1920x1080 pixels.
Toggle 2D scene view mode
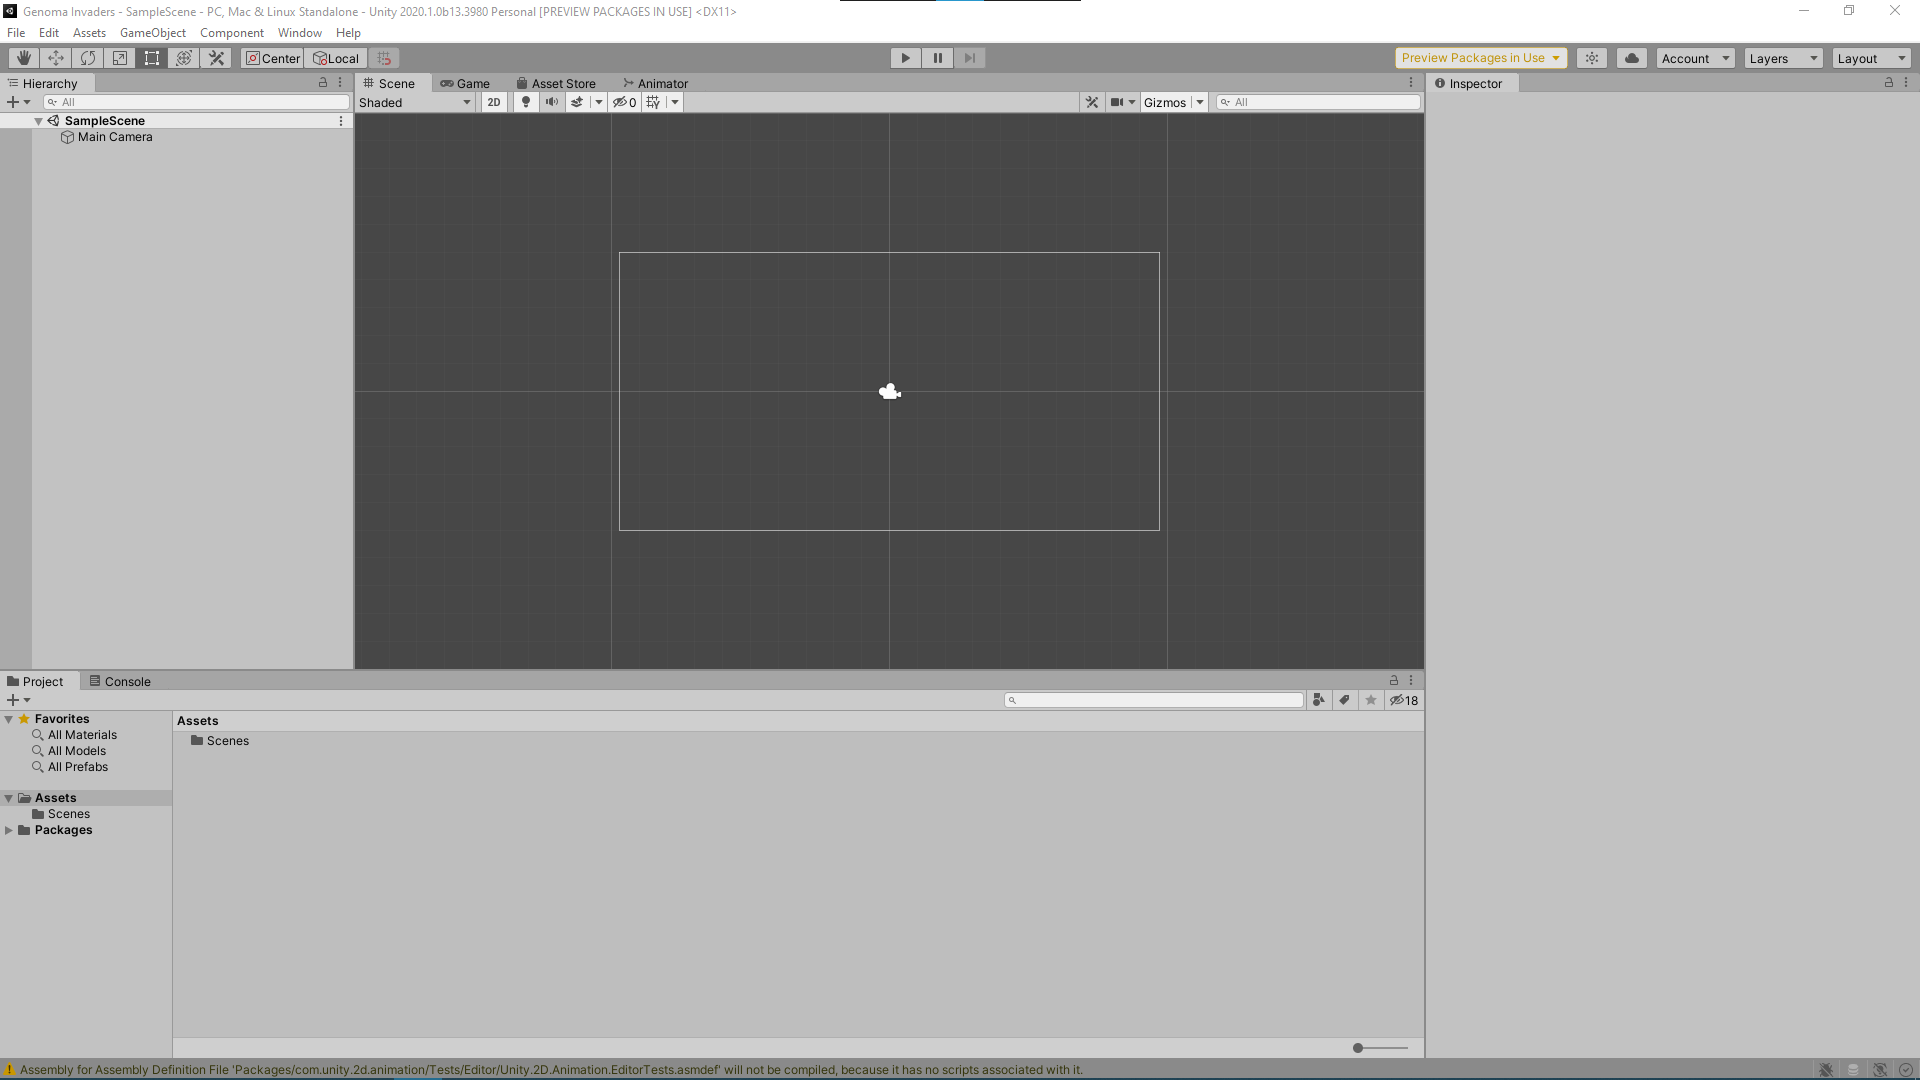pos(494,102)
